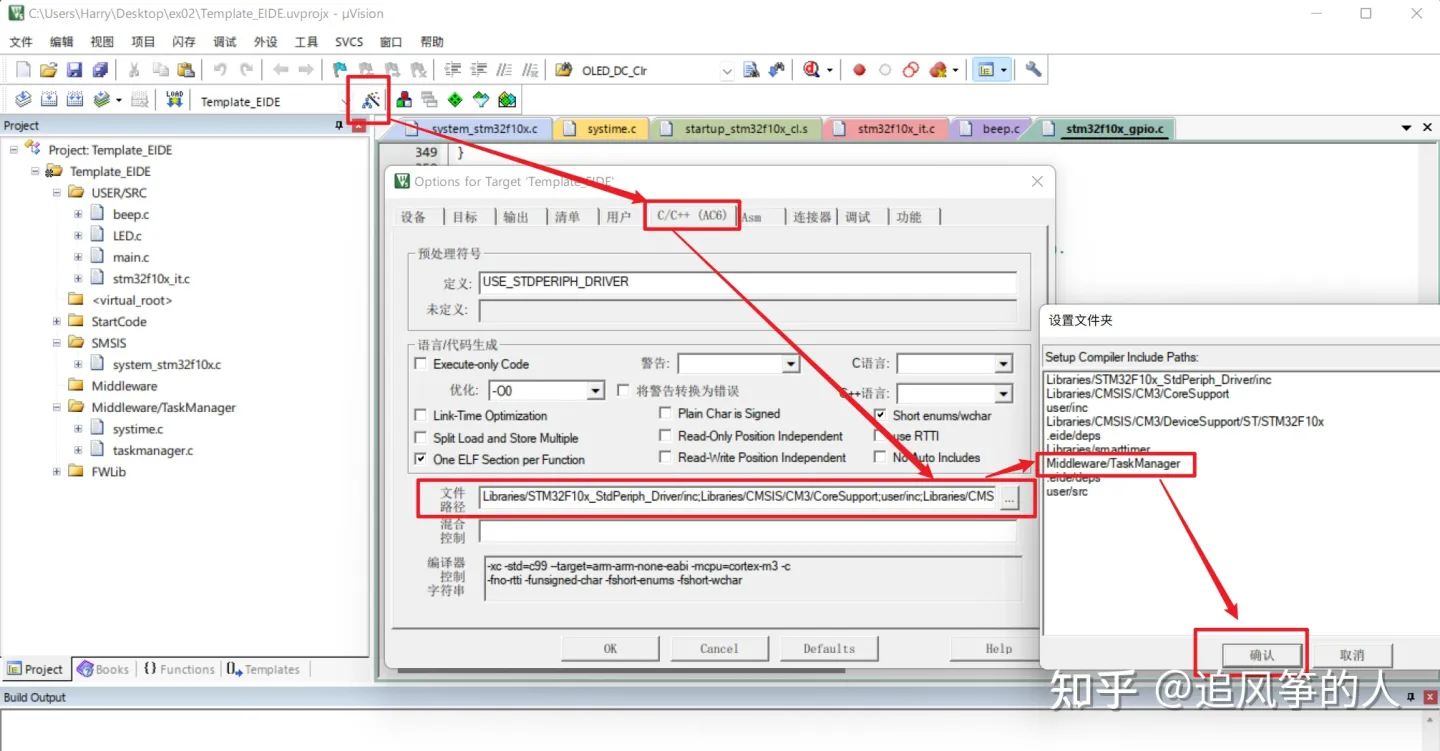Viewport: 1440px width, 751px height.
Task: Switch to 目标 tab in options
Action: coord(465,217)
